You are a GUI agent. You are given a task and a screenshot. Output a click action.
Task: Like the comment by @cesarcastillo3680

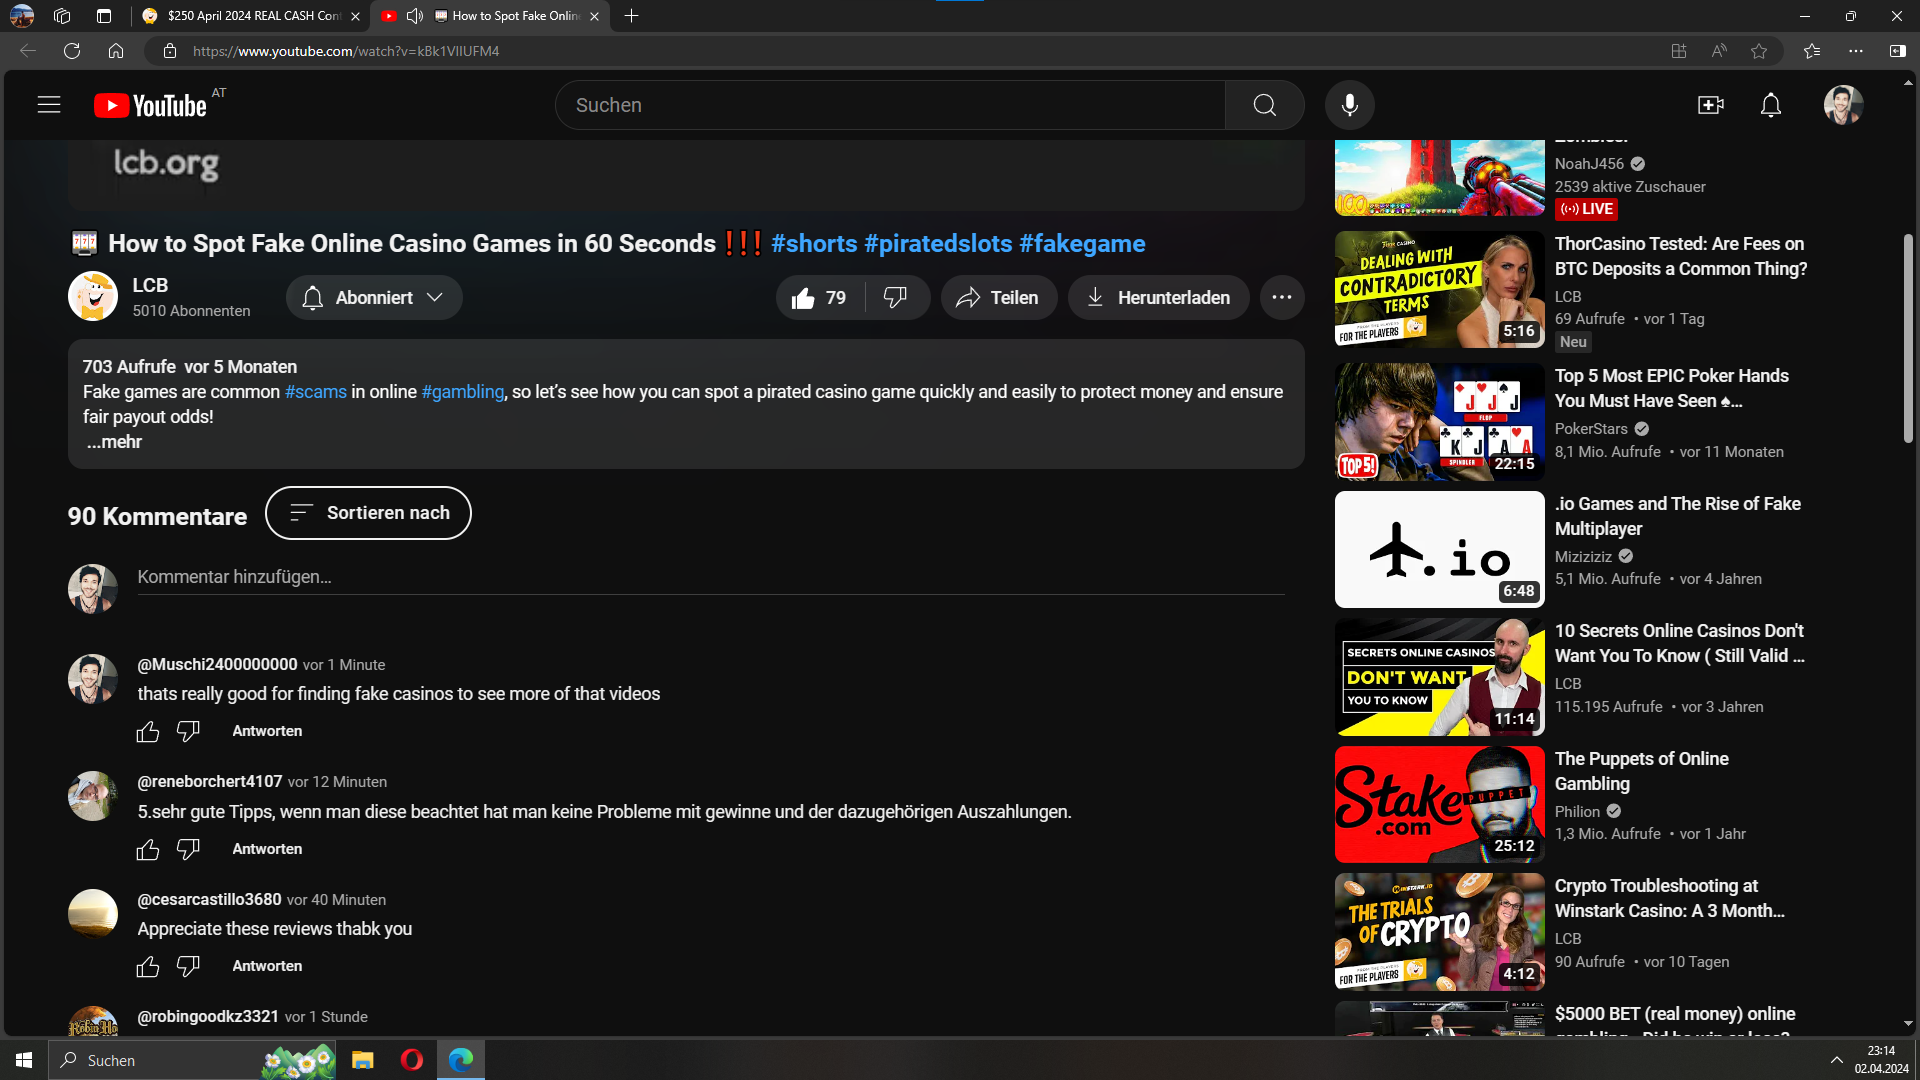pyautogui.click(x=148, y=967)
